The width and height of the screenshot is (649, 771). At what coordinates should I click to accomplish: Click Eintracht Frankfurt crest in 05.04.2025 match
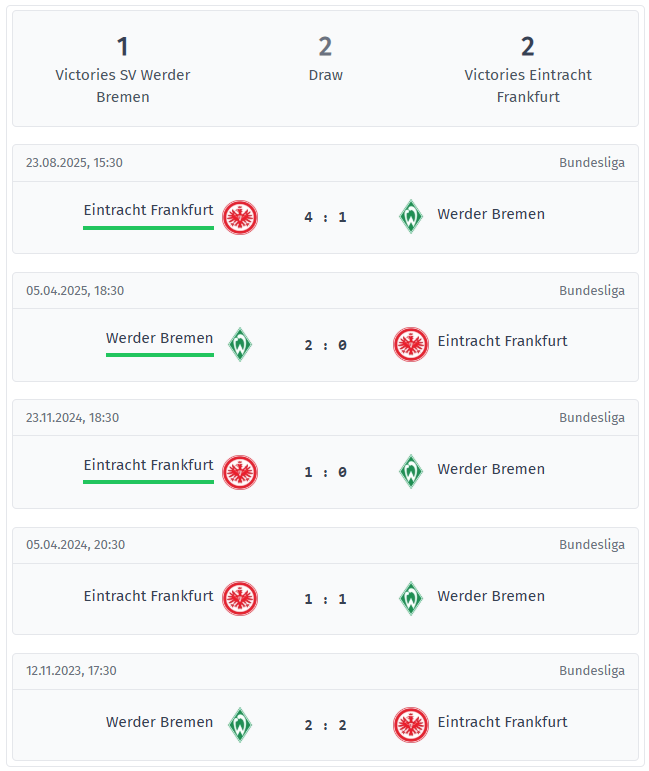coord(410,344)
